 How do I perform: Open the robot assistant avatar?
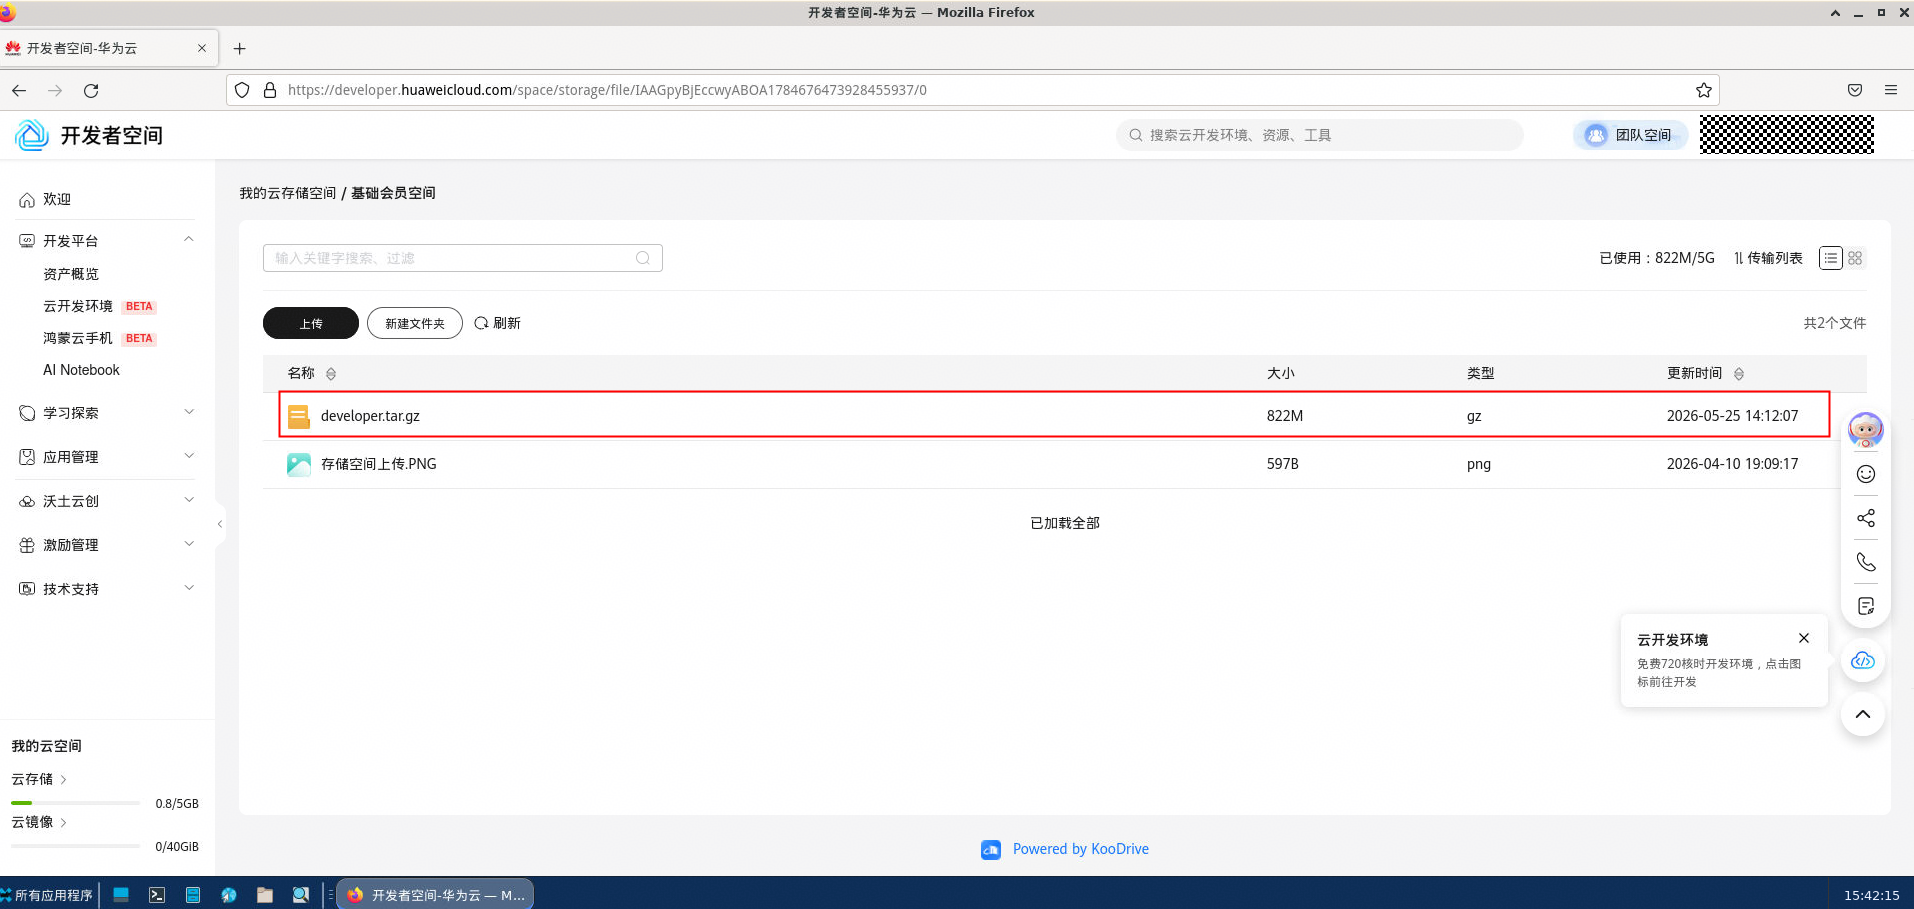(x=1865, y=430)
